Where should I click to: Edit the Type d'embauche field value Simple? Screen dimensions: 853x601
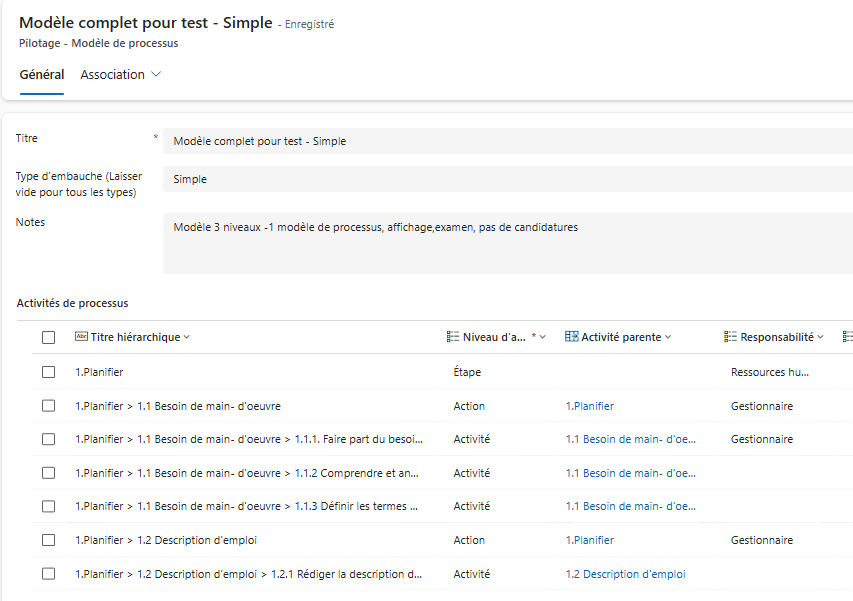pyautogui.click(x=500, y=179)
